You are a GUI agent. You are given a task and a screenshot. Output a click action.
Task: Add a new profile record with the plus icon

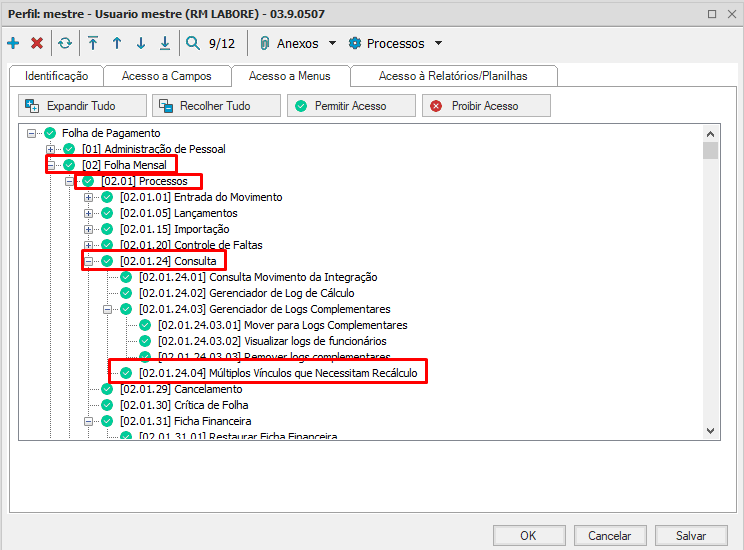pos(13,43)
